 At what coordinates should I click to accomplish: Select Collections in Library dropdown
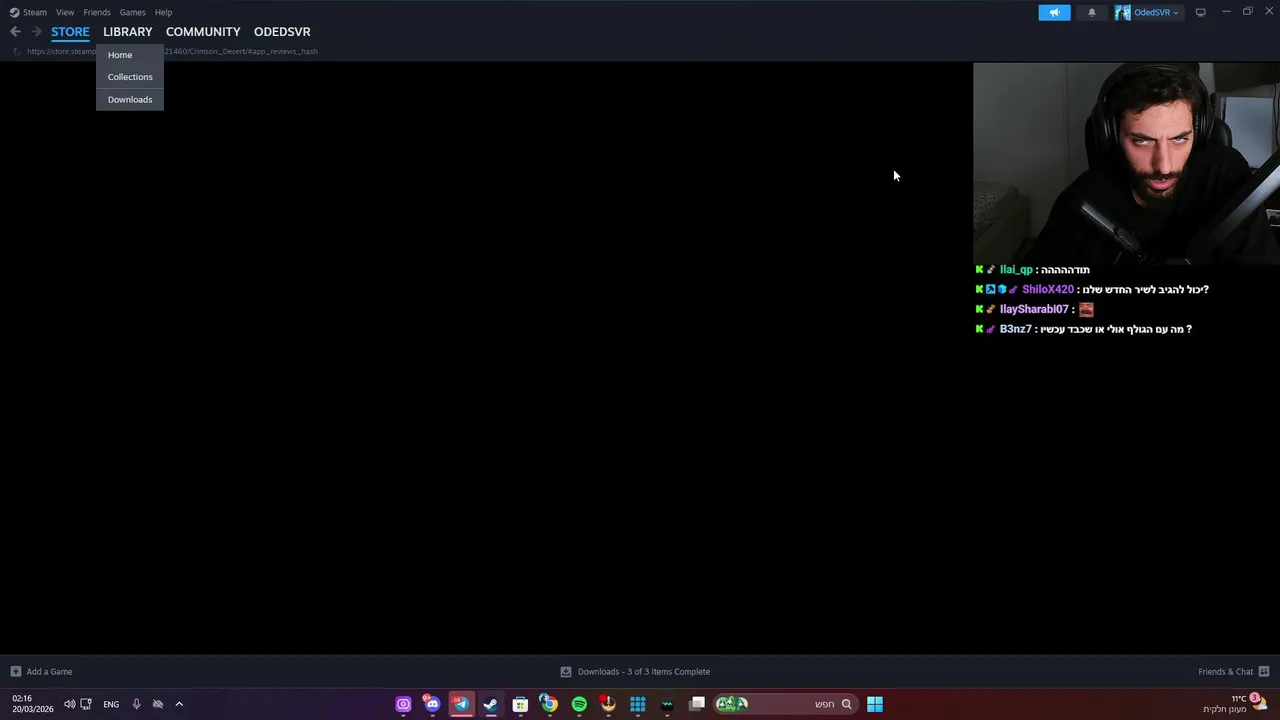tap(130, 77)
